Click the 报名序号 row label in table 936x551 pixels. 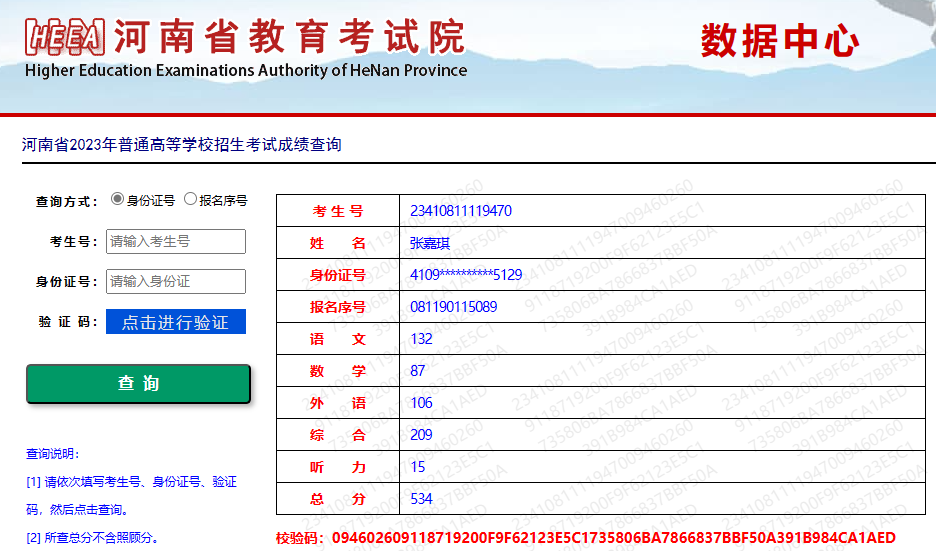pos(338,307)
